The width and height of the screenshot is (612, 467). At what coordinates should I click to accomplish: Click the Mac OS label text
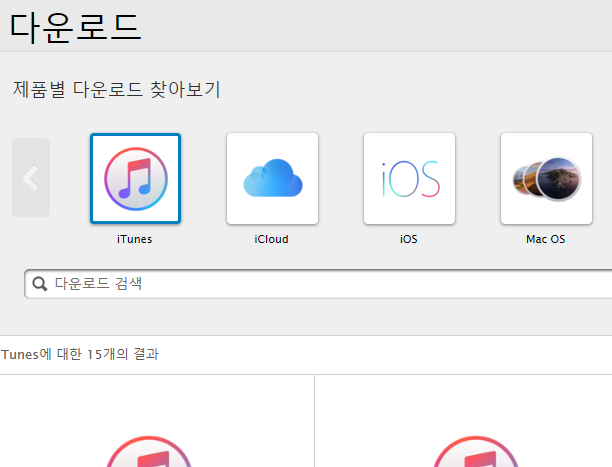[x=546, y=239]
